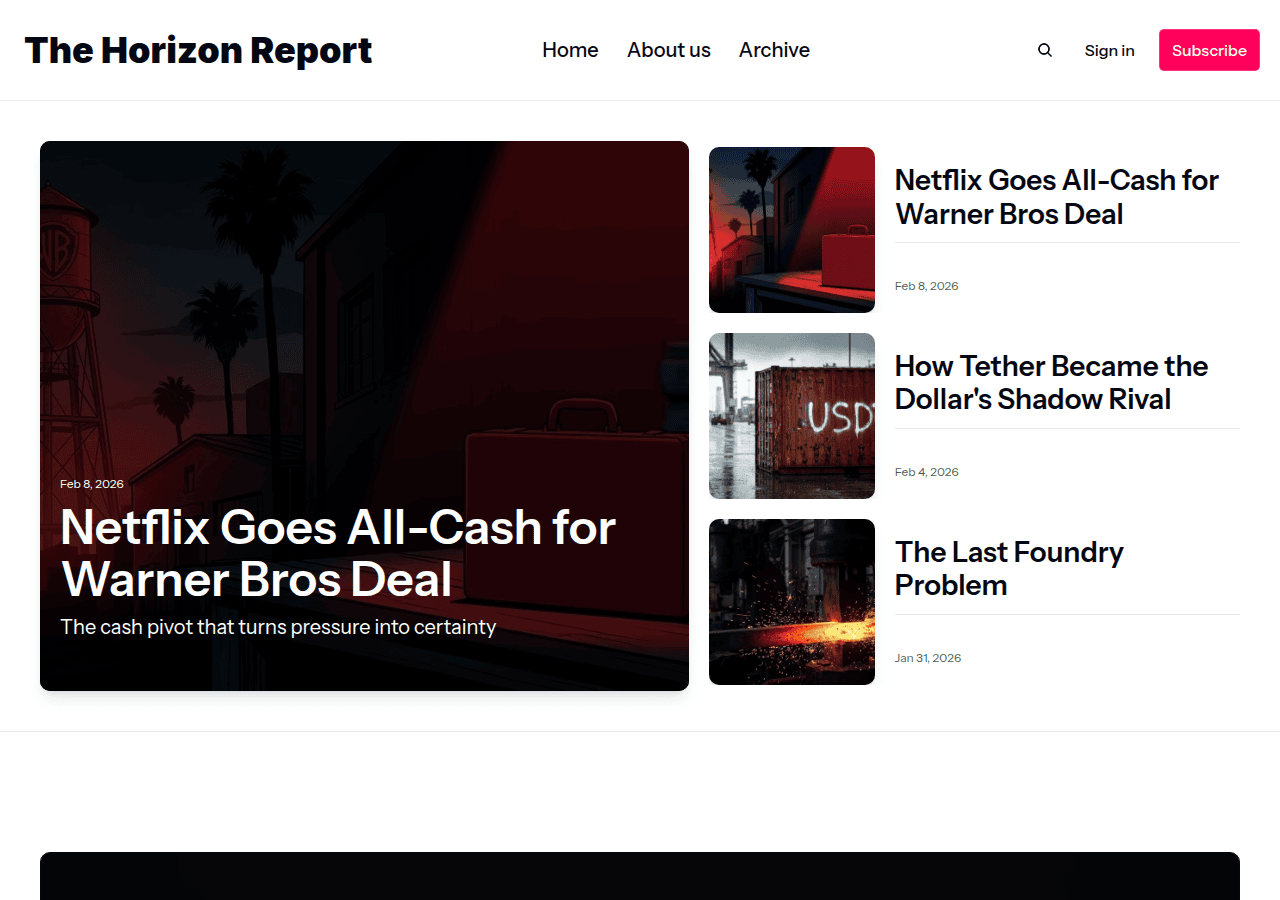
Task: Open the Archive menu item
Action: click(774, 50)
